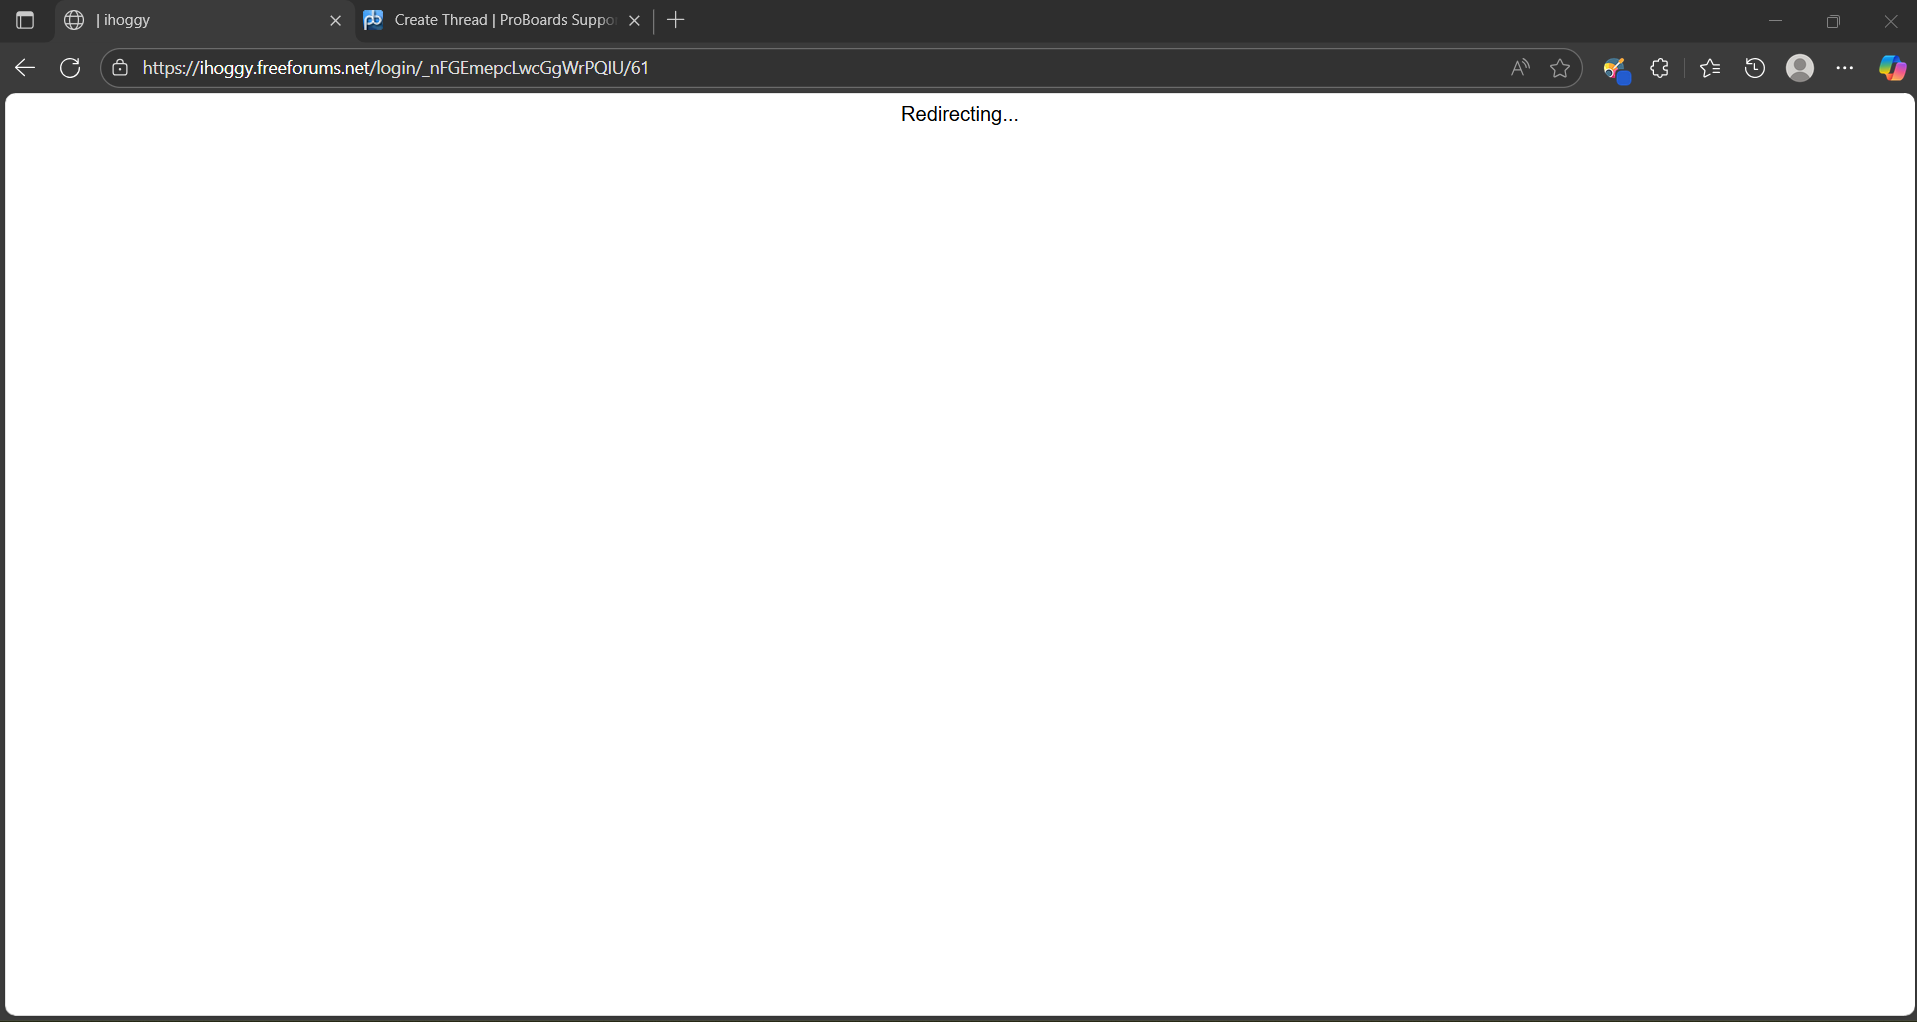Viewport: 1917px width, 1022px height.
Task: Open a new tab with plus button
Action: point(676,20)
